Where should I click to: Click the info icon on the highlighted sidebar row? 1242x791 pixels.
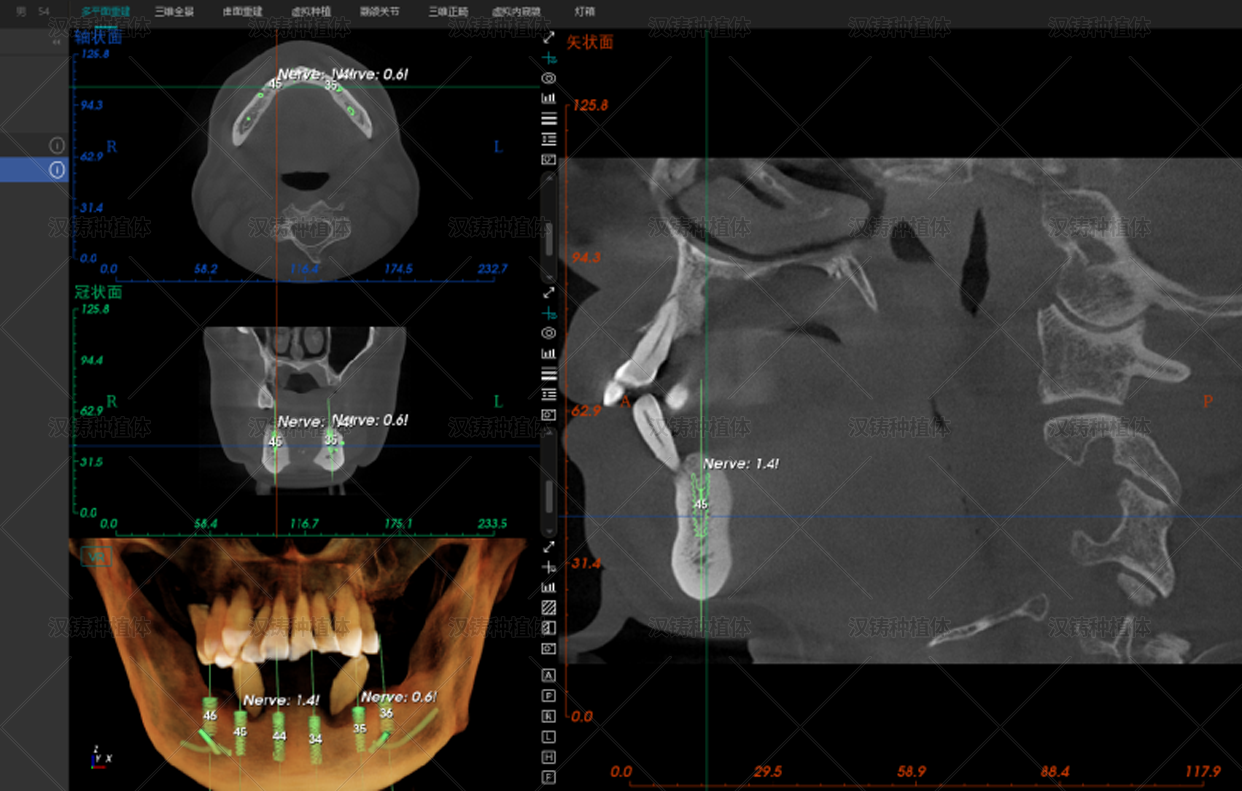57,170
